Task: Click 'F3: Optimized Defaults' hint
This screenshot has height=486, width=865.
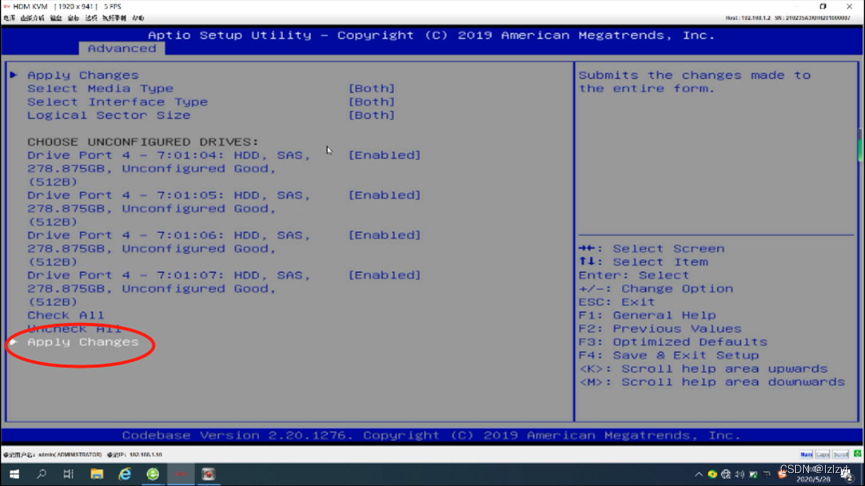Action: coord(673,342)
